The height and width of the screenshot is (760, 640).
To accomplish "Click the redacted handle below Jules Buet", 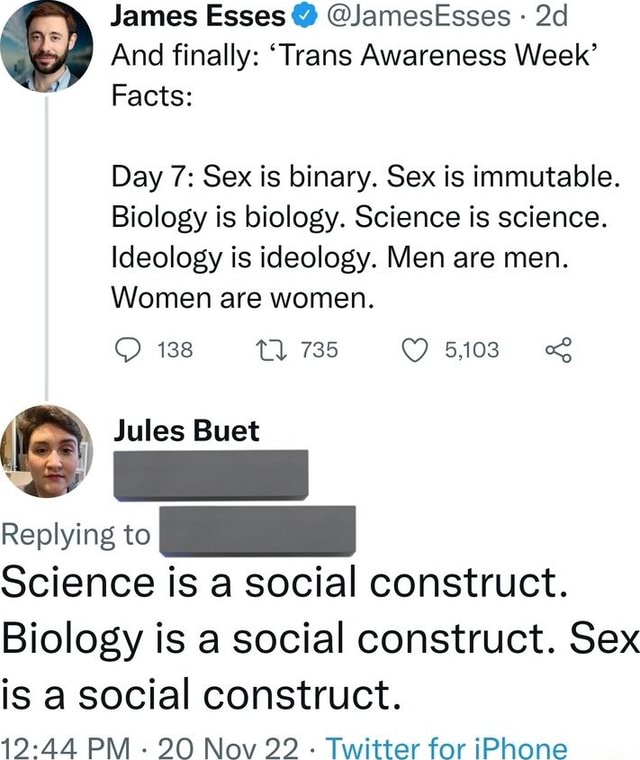I will [210, 474].
